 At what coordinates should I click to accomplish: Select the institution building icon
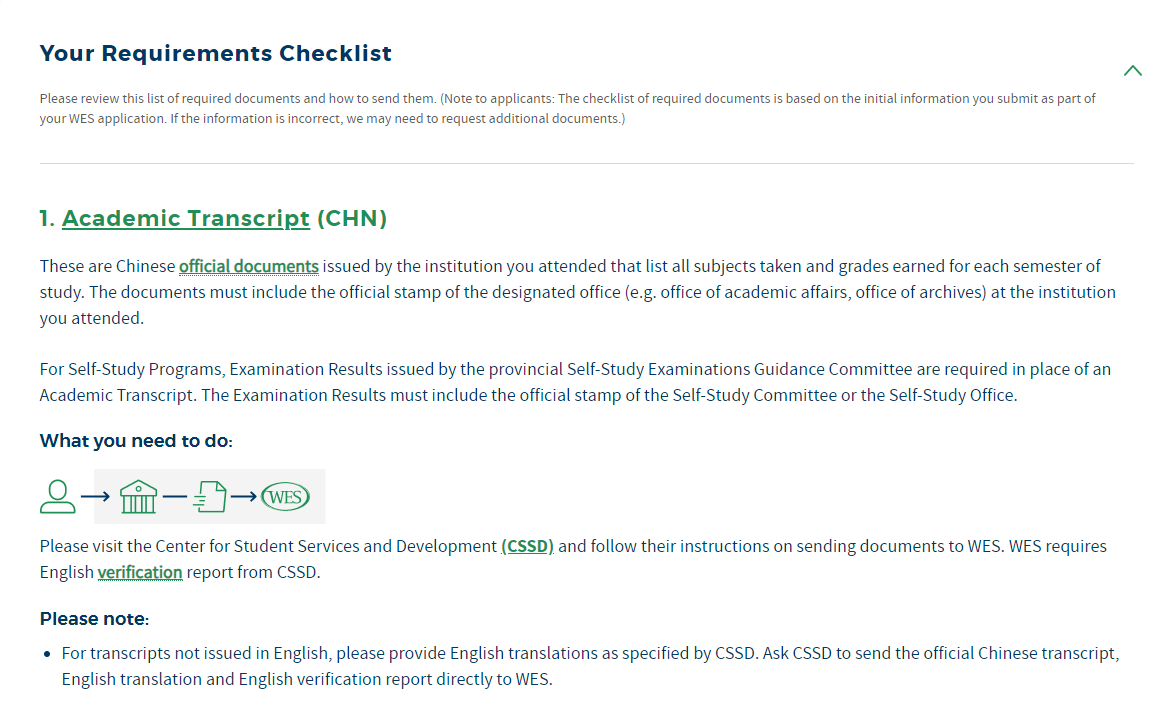click(x=138, y=496)
